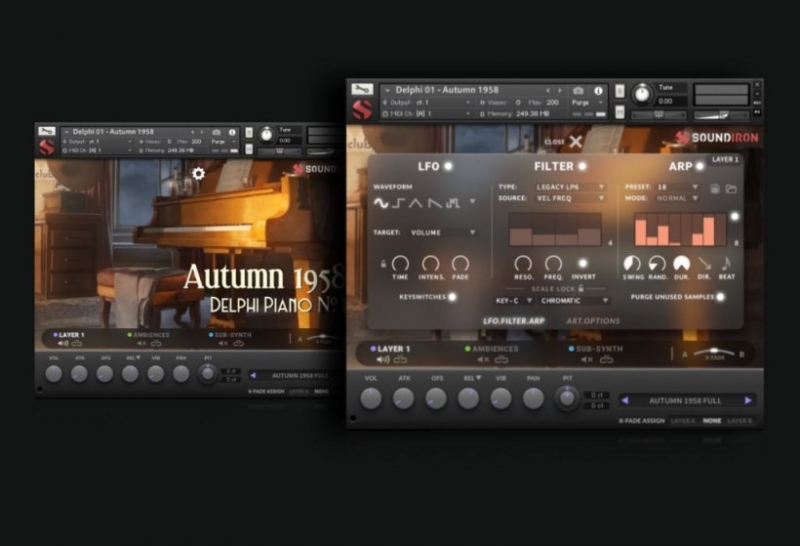Image resolution: width=800 pixels, height=546 pixels.
Task: Click the camera snapshot icon in right window
Action: (578, 90)
